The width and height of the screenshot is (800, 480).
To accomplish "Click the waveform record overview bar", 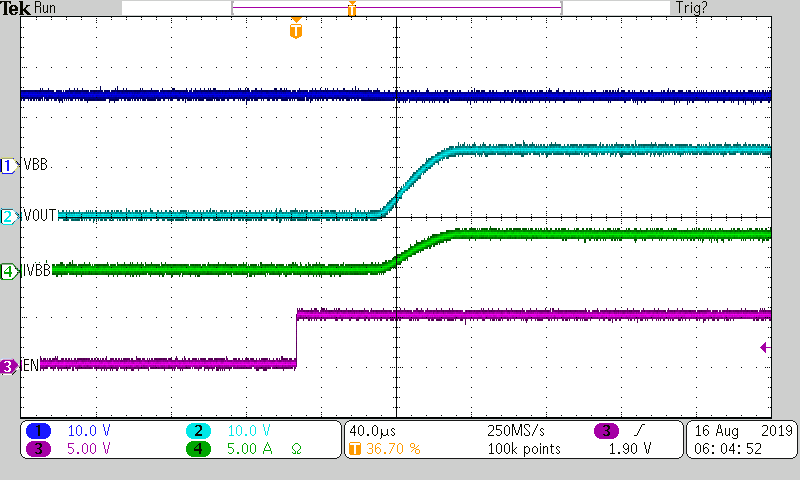I will pyautogui.click(x=395, y=8).
